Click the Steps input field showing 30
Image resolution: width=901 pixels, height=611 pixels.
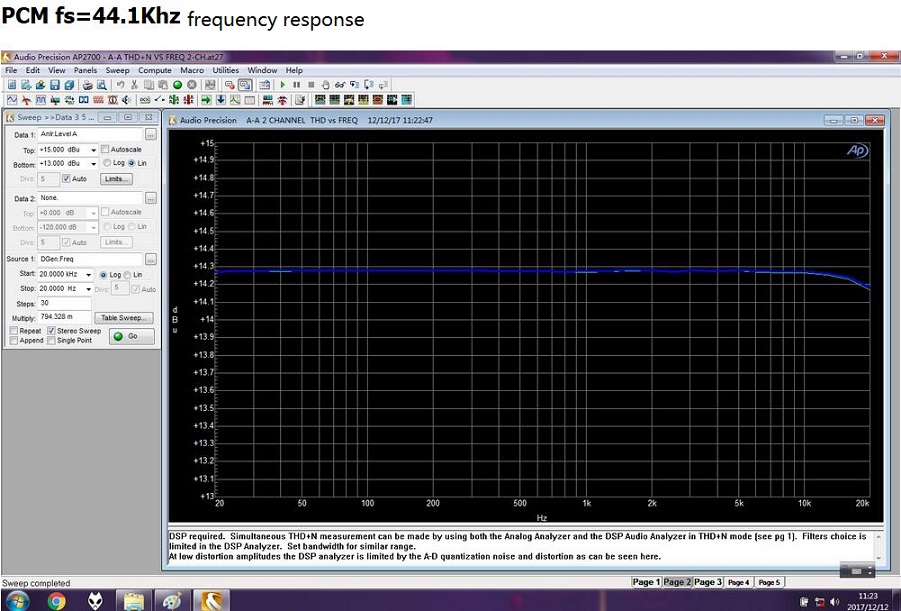(x=65, y=303)
